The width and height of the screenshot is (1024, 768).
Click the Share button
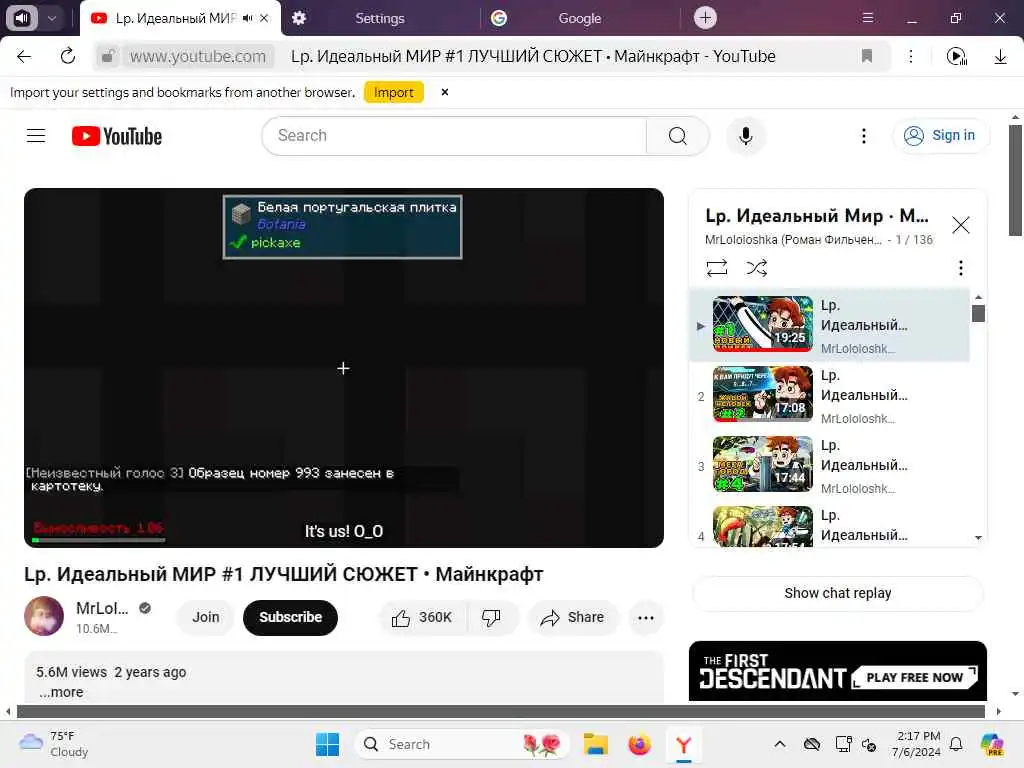coord(573,618)
